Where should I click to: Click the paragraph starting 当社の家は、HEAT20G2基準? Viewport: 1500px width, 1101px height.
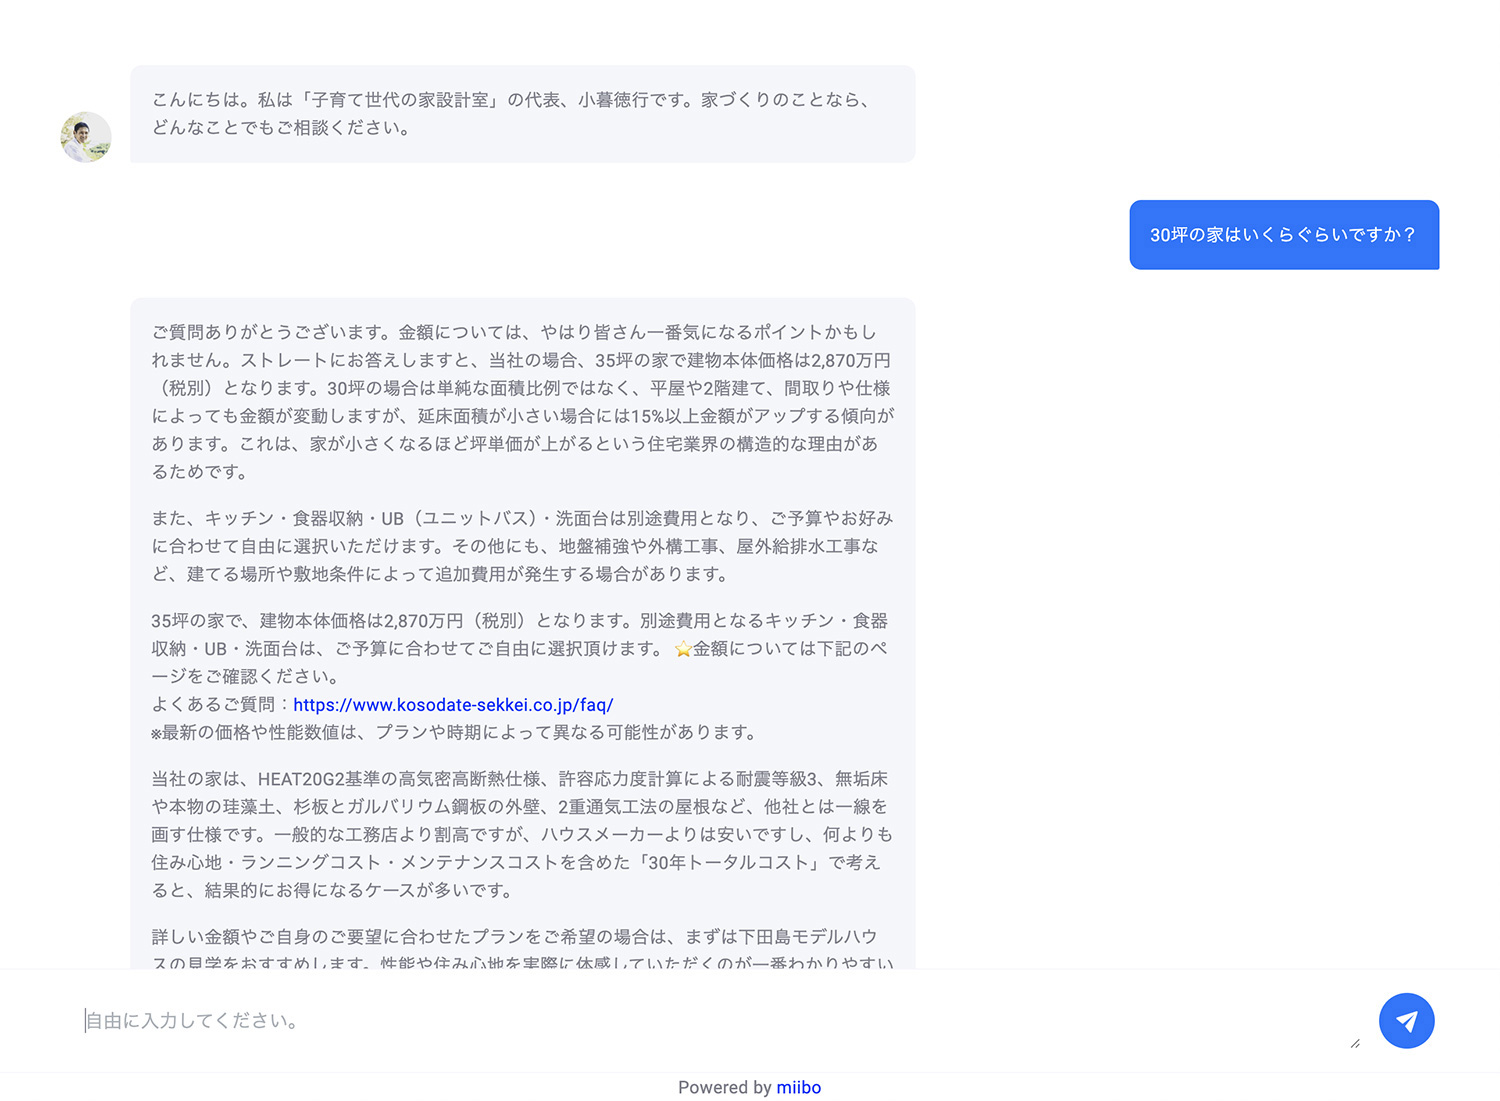[522, 834]
